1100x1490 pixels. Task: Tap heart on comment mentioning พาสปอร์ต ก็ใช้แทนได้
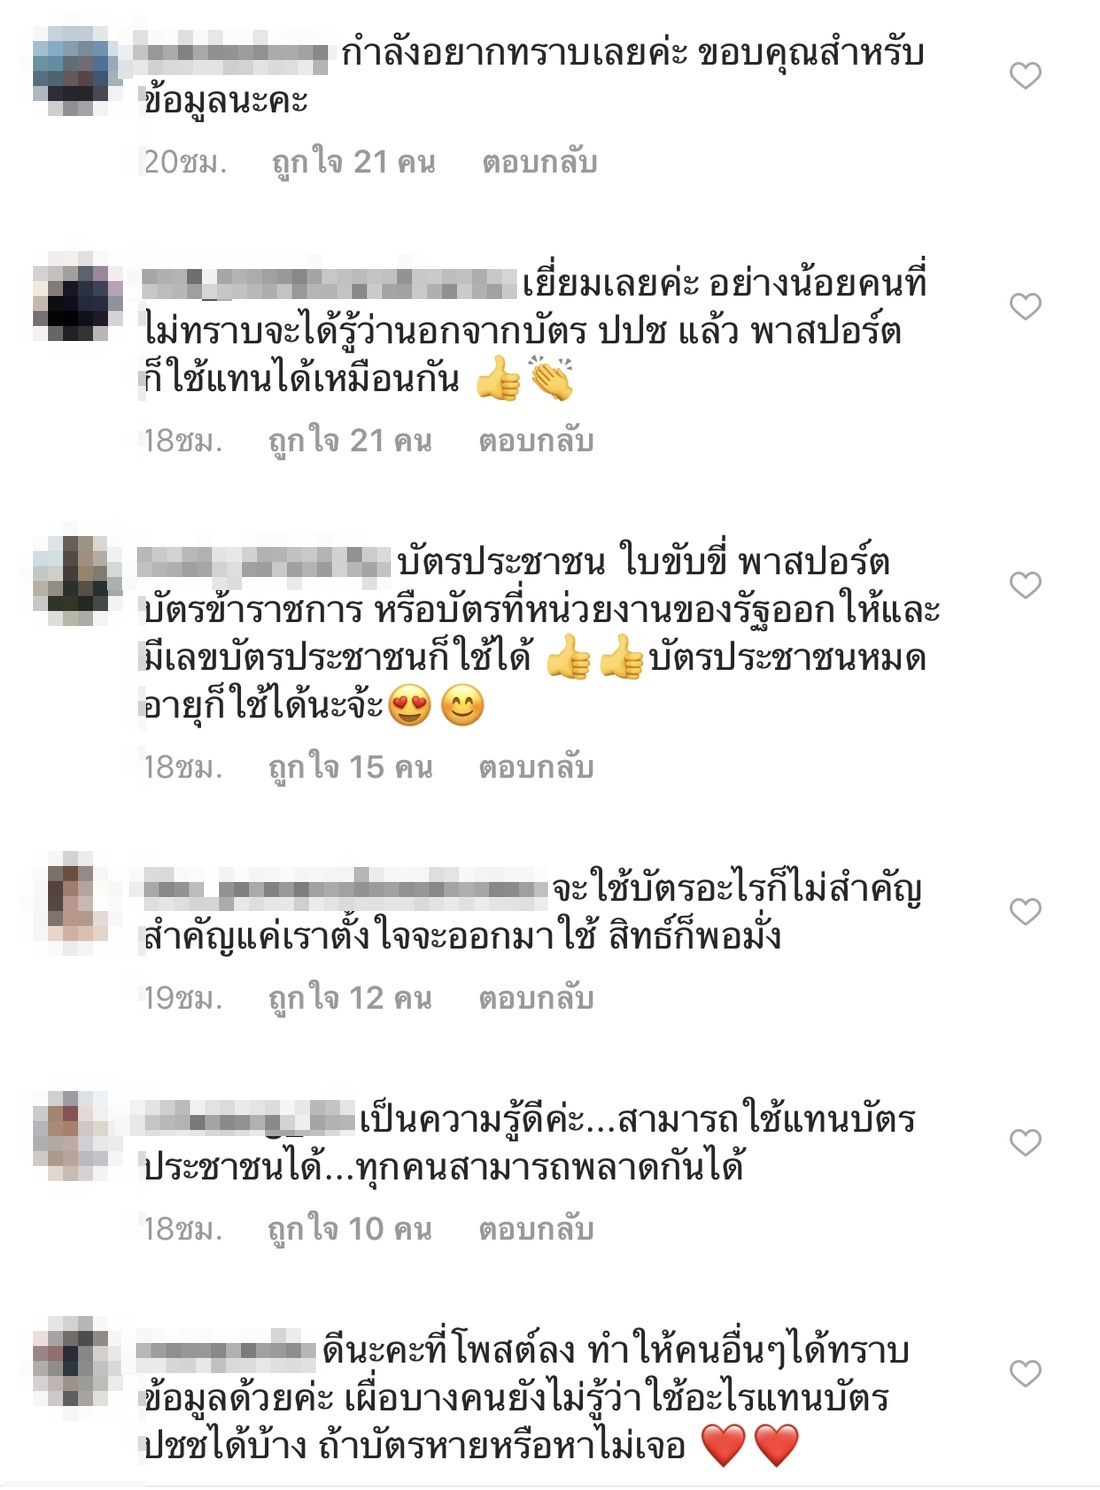point(1025,306)
